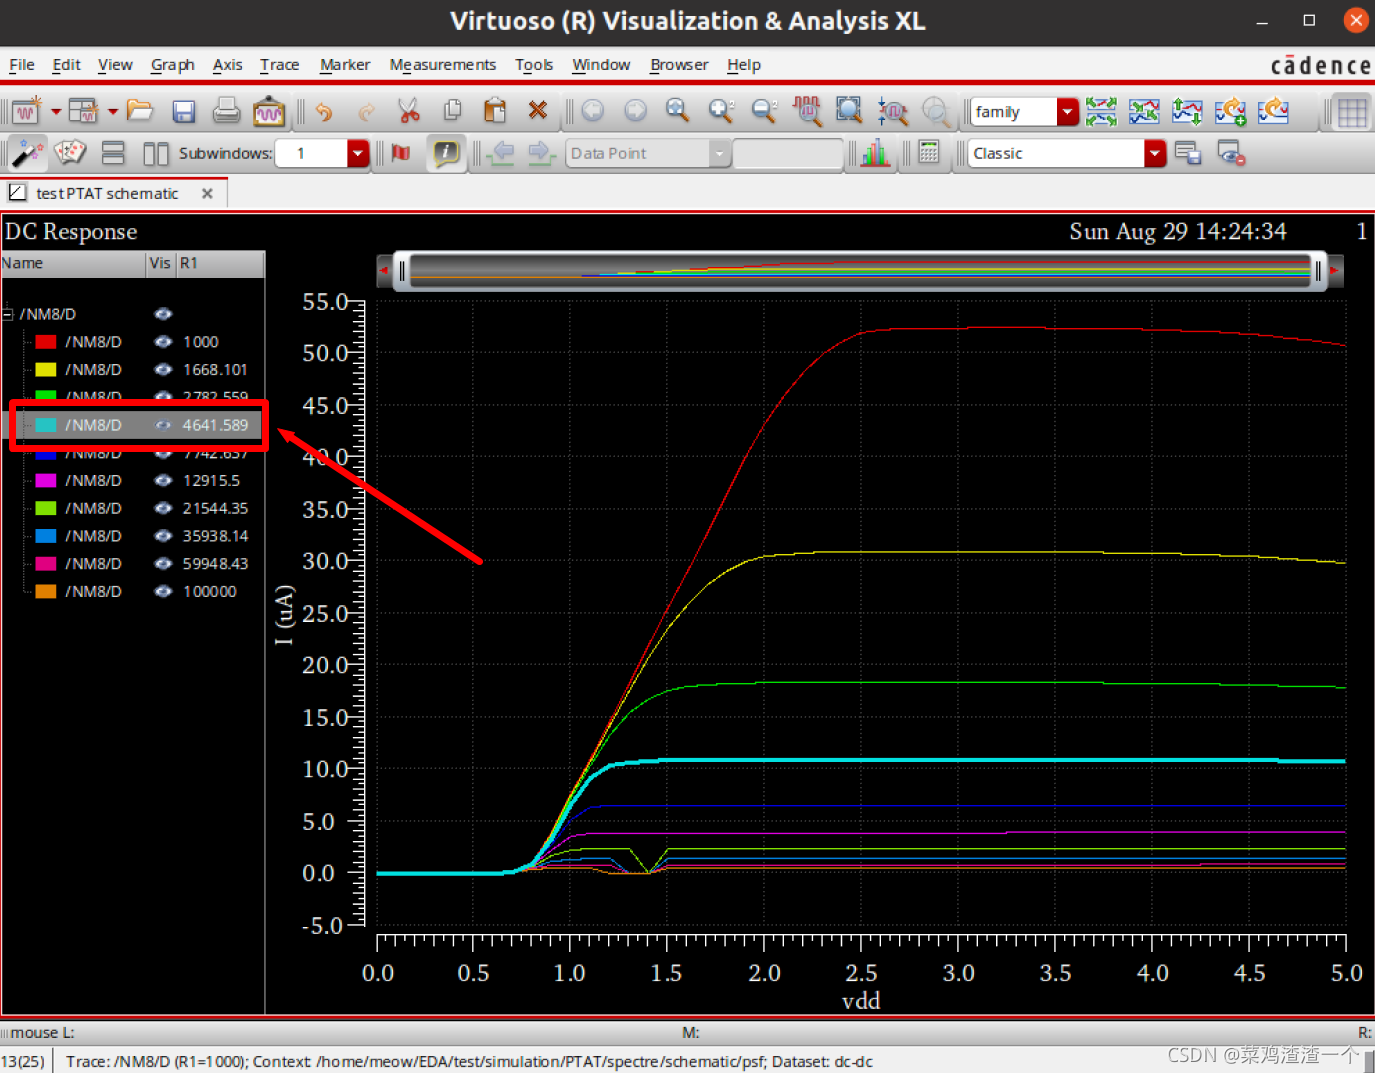Open the Data Point dropdown
This screenshot has height=1073, width=1375.
click(719, 153)
